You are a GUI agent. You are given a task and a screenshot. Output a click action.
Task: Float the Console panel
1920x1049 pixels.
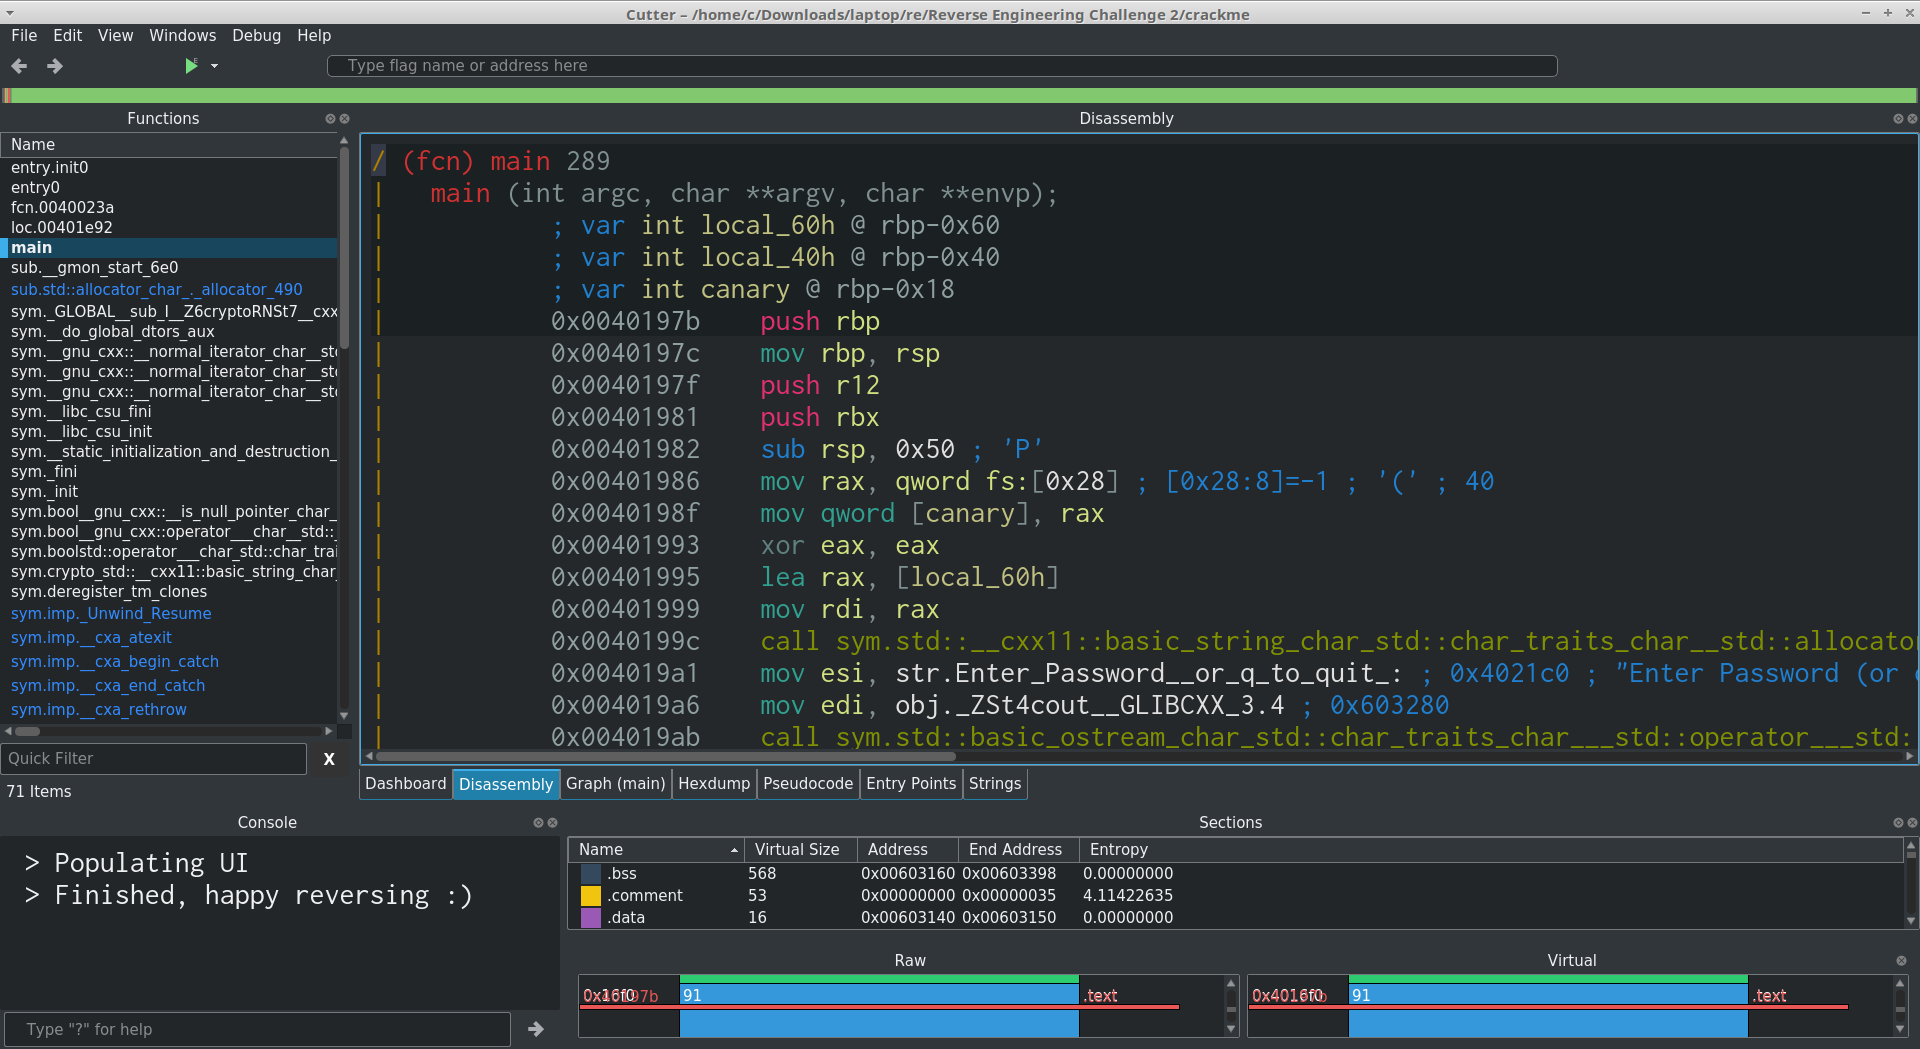tap(538, 823)
